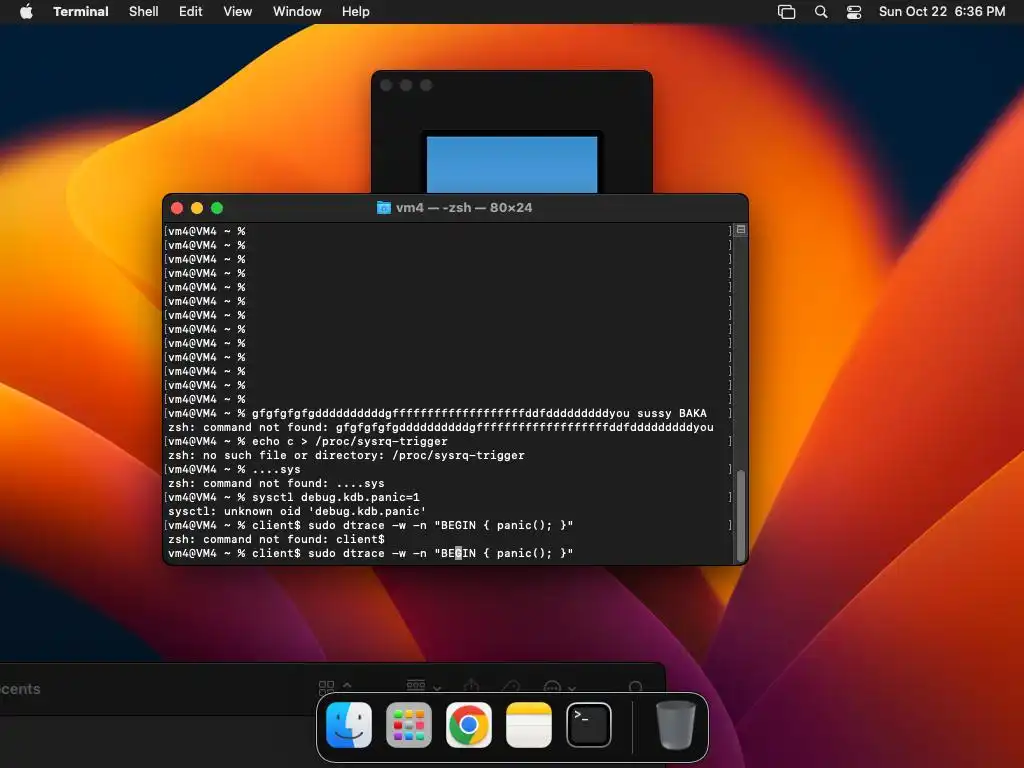Click the text cursor in the last dtrace command
The image size is (1024, 768).
pos(458,553)
